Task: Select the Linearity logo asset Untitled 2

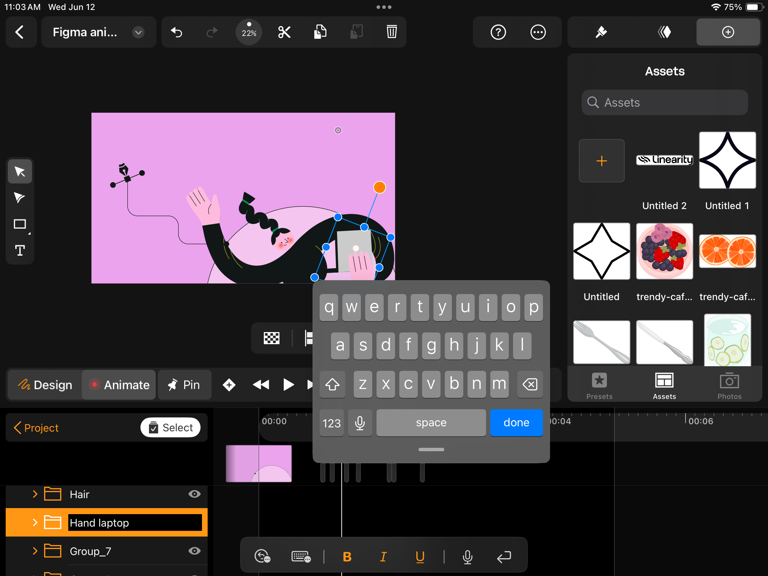Action: click(664, 160)
